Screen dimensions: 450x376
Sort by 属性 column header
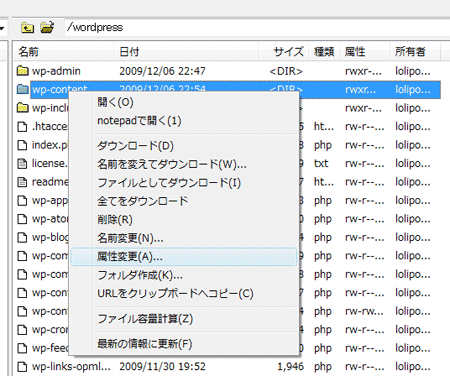[365, 52]
